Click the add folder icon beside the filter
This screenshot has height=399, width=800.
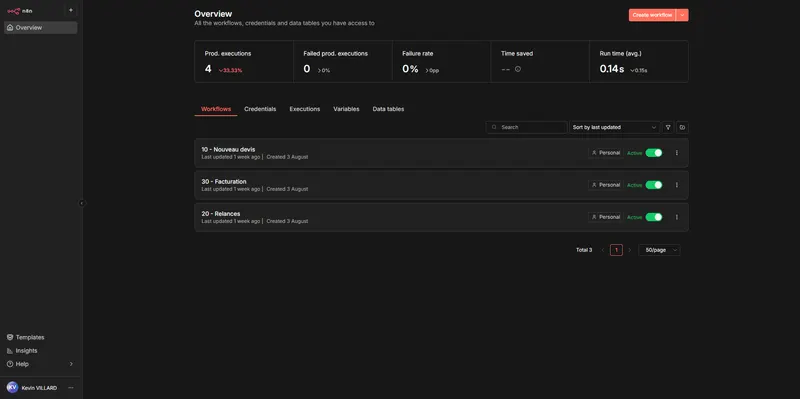pyautogui.click(x=683, y=128)
